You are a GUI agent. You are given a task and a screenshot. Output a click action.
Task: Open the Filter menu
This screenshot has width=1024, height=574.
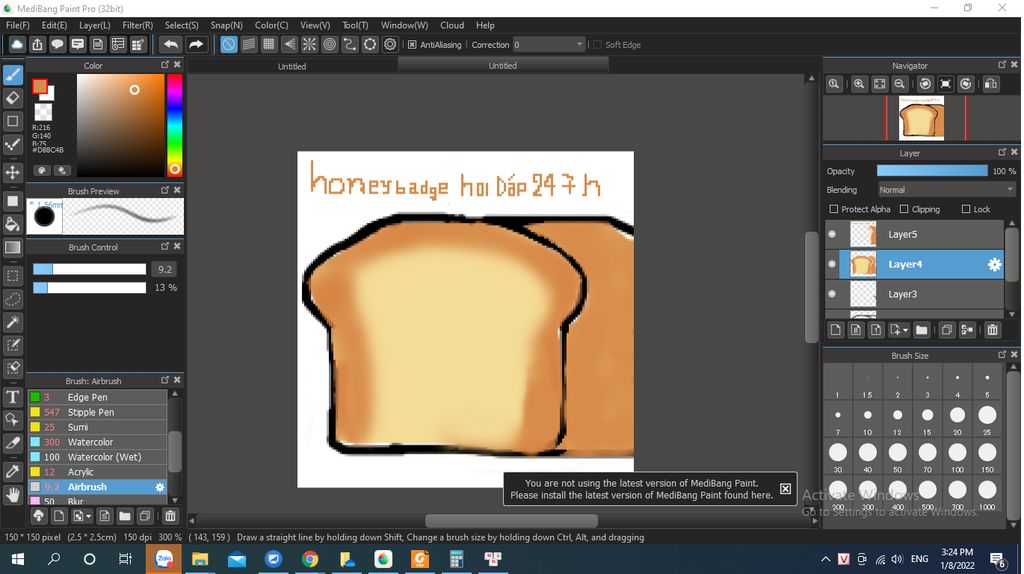coord(137,25)
